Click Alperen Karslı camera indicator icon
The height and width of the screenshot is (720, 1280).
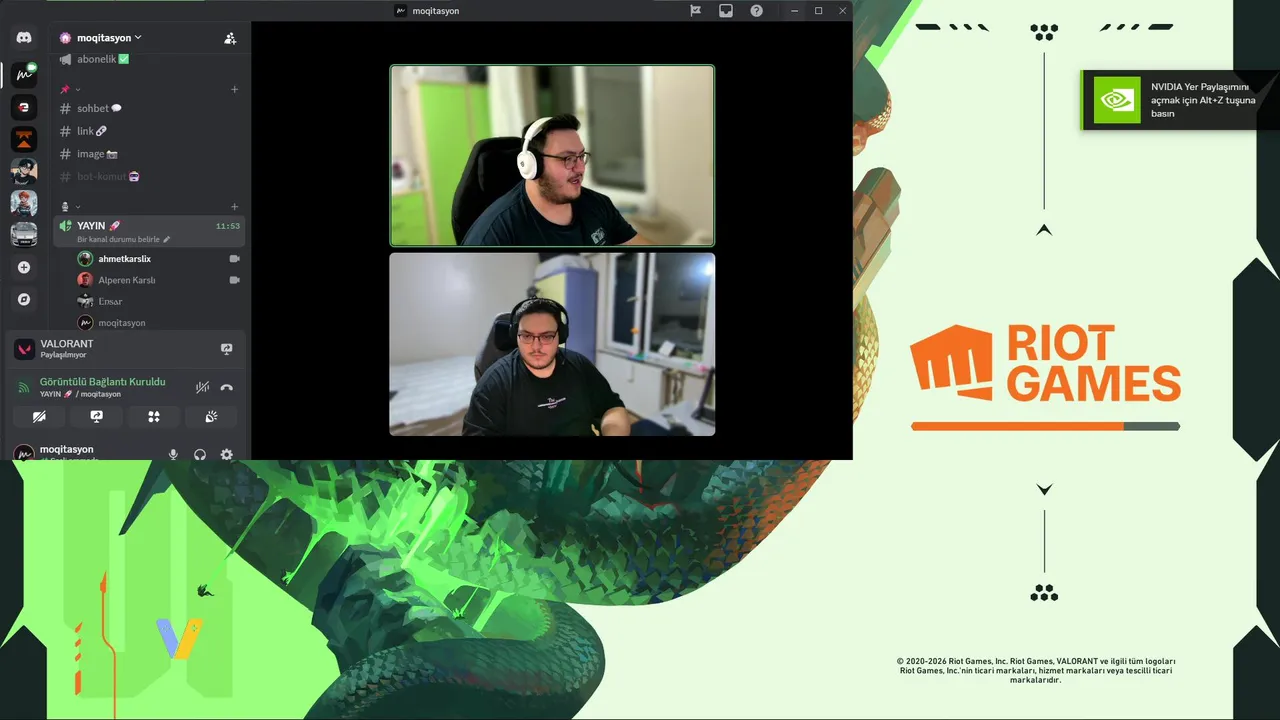coord(235,280)
